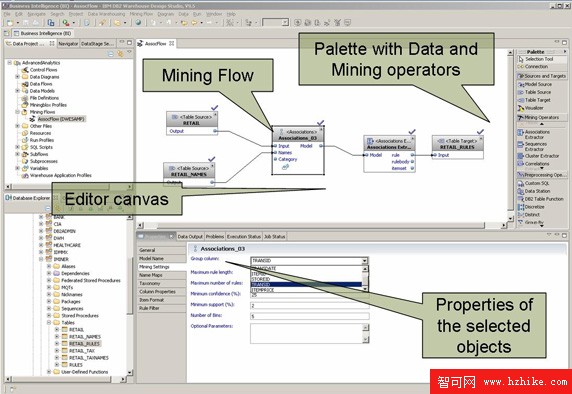The height and width of the screenshot is (394, 572).
Task: Collapse the Tables folder in Database Explorer
Action: [49, 323]
